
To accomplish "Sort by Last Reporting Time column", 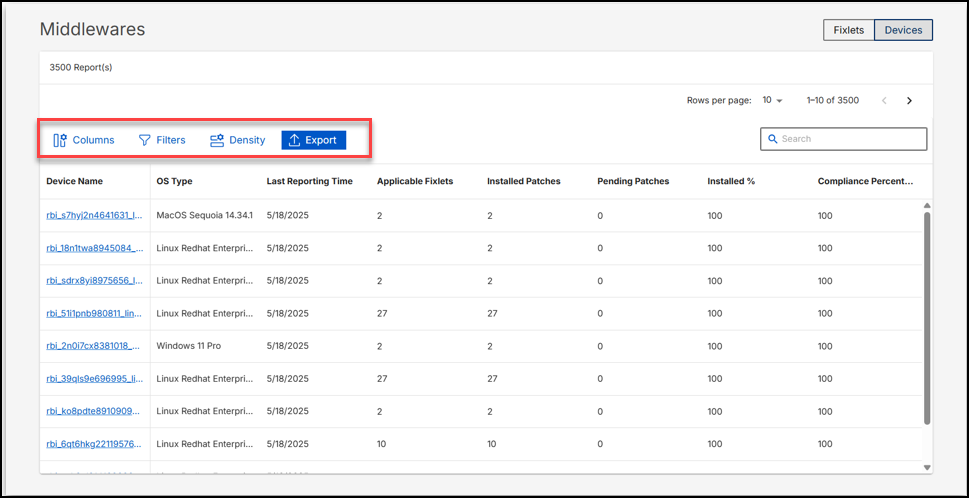I will pyautogui.click(x=310, y=182).
